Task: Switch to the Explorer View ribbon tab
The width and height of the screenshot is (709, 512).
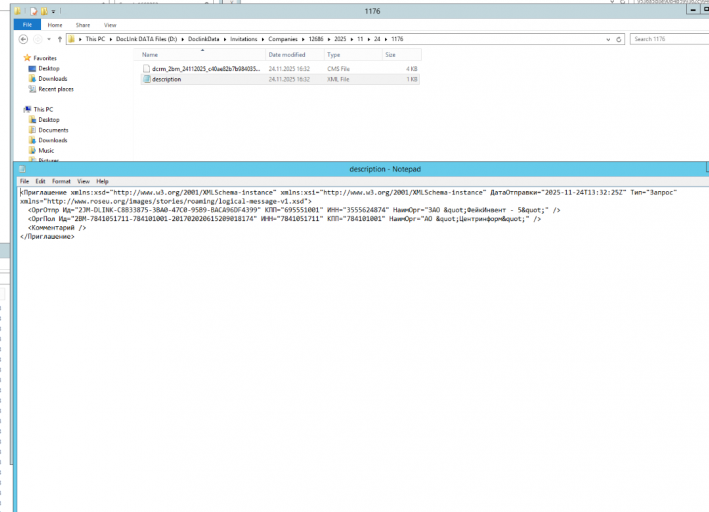Action: [x=110, y=25]
